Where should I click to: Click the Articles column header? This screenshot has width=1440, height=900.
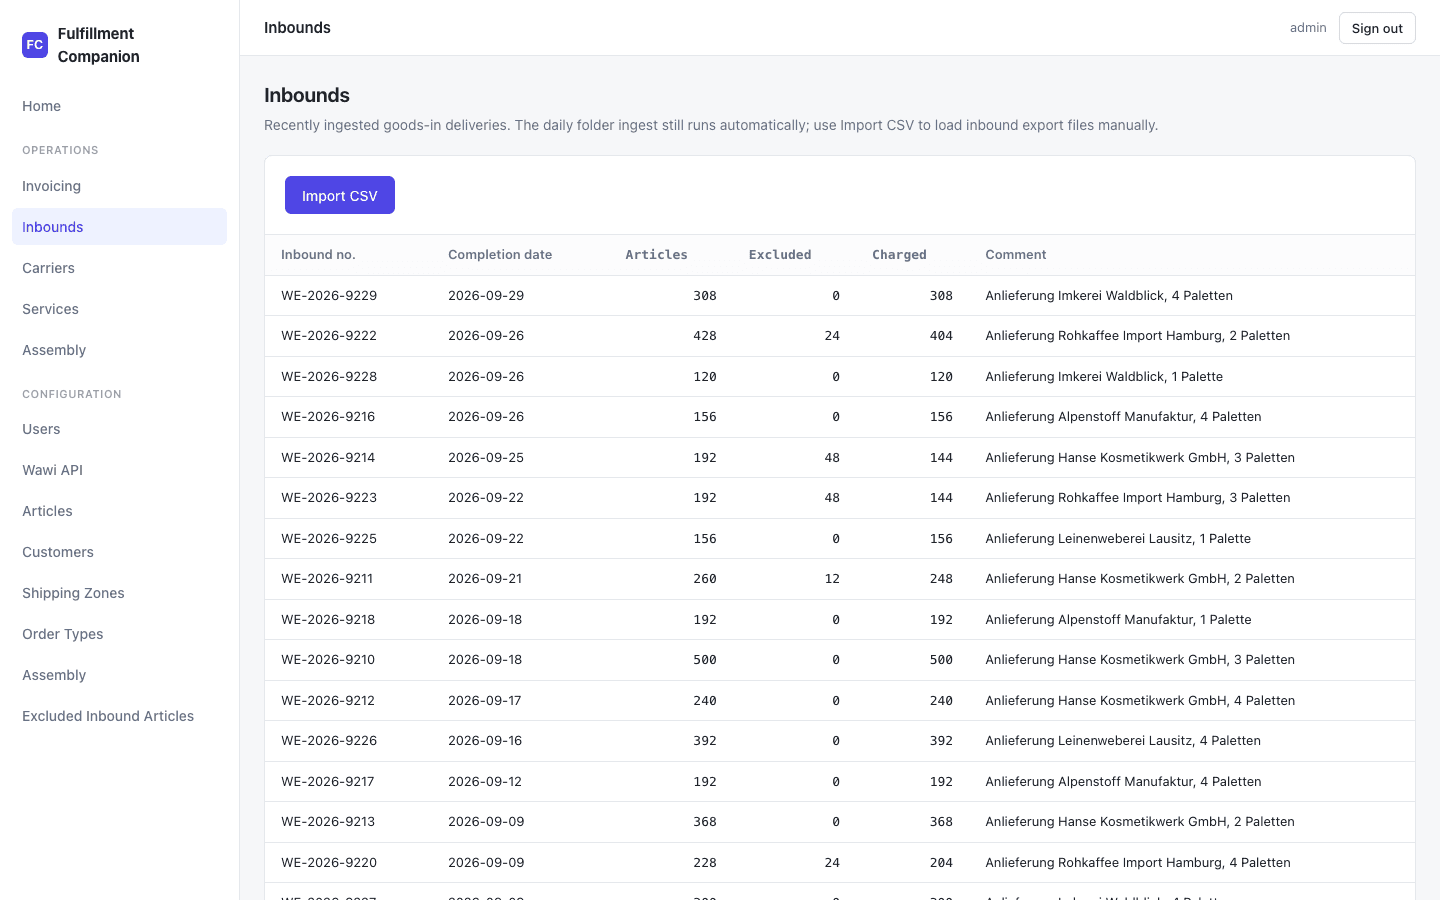click(x=656, y=255)
